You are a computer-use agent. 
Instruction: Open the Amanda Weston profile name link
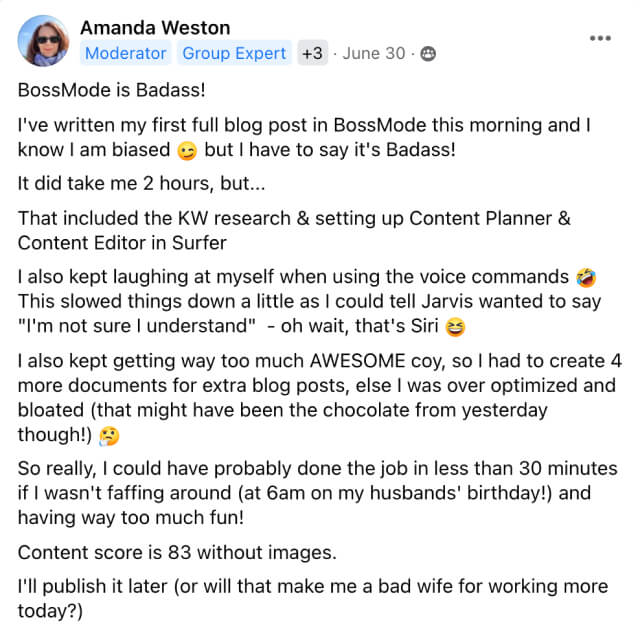point(155,28)
